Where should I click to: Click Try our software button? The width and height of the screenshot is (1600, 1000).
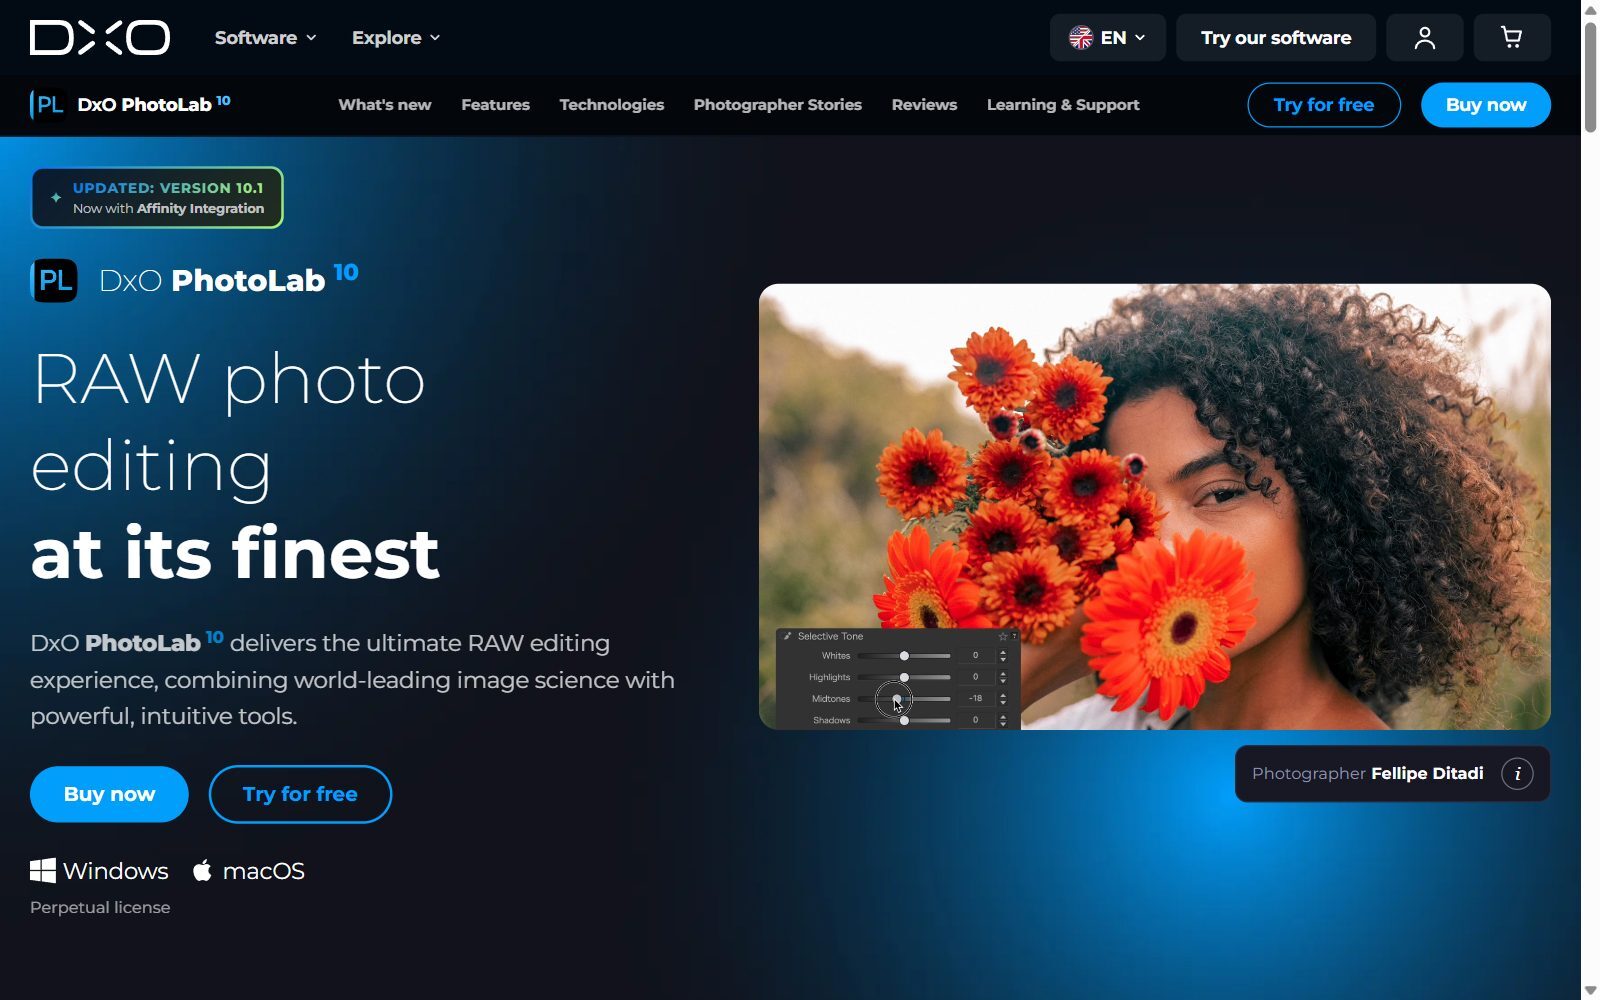click(1275, 38)
